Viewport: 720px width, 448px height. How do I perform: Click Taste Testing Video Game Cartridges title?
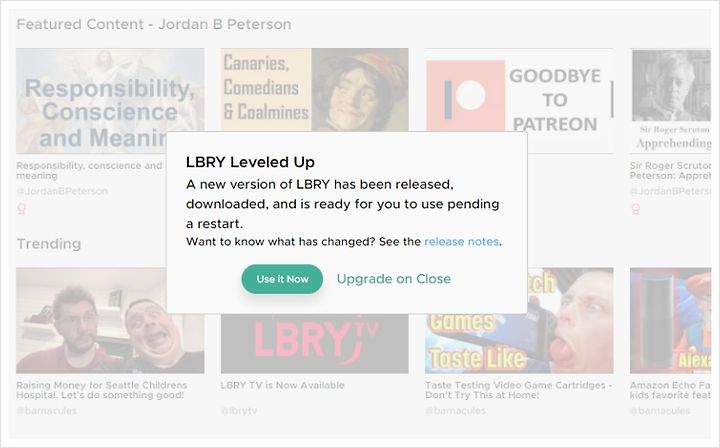coord(519,390)
